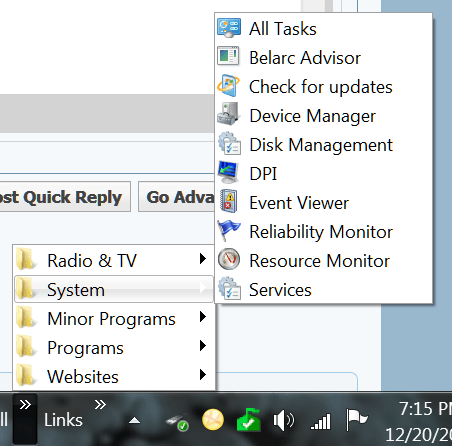This screenshot has height=446, width=452.
Task: Expand Links toolbar chevron
Action: click(100, 404)
